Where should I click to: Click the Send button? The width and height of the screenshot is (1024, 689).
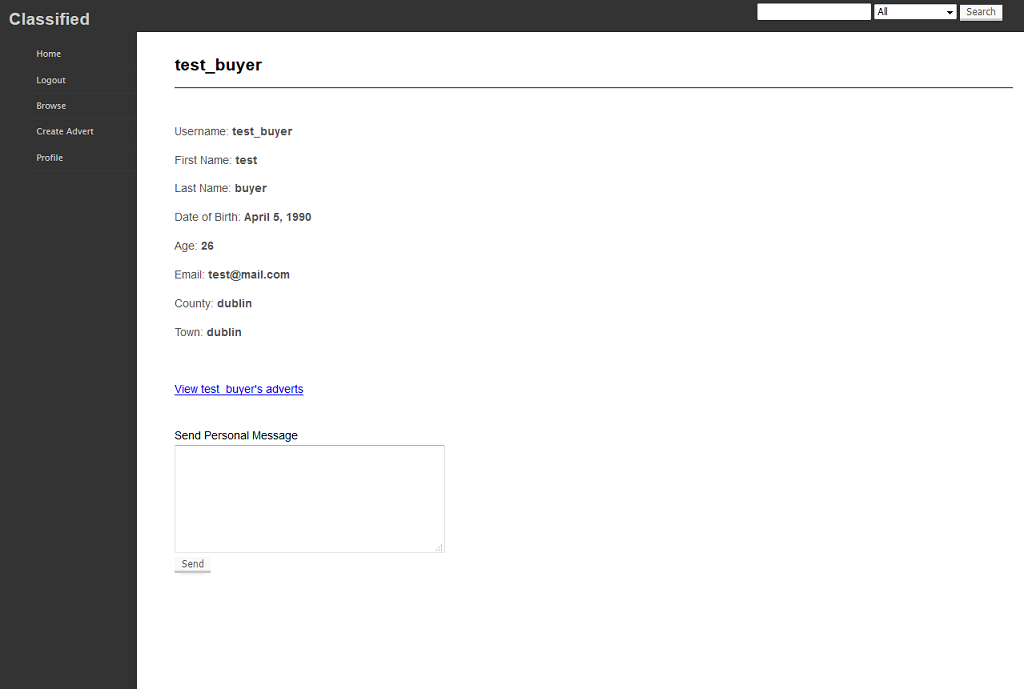coord(192,564)
